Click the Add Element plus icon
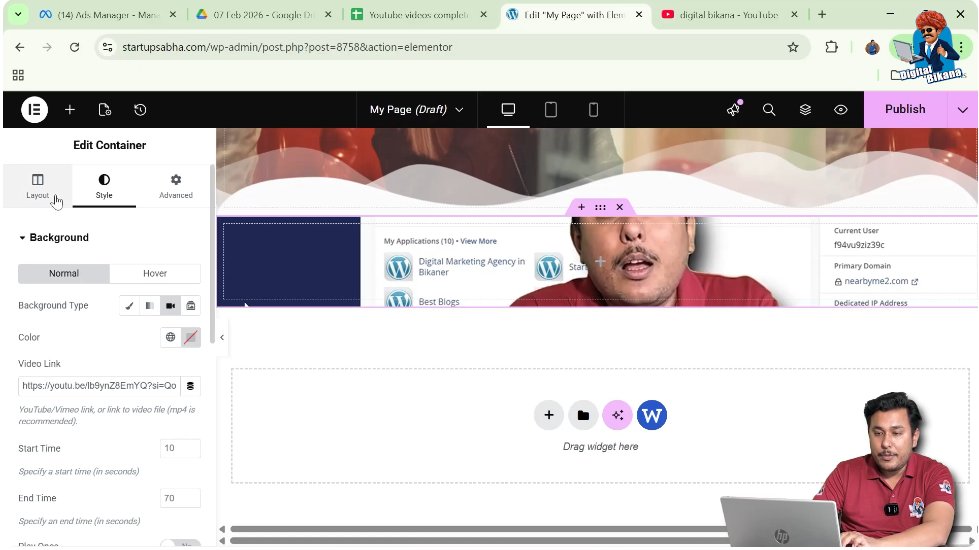979x550 pixels. 70,110
